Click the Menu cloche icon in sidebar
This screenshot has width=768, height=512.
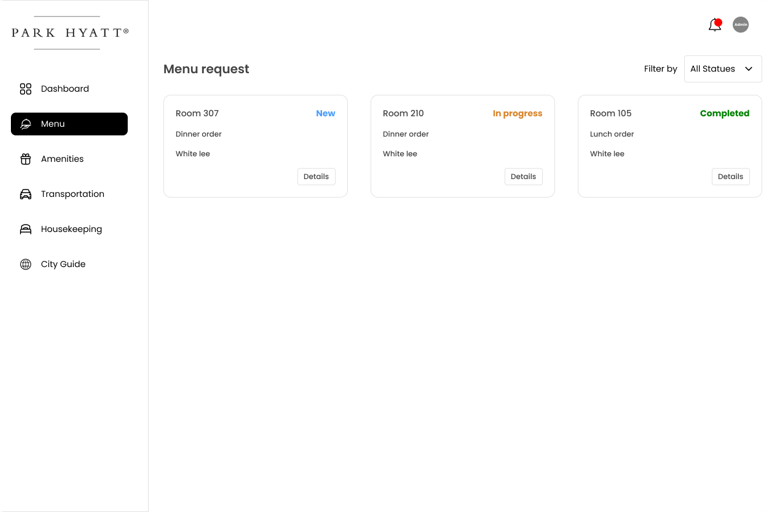coord(25,124)
